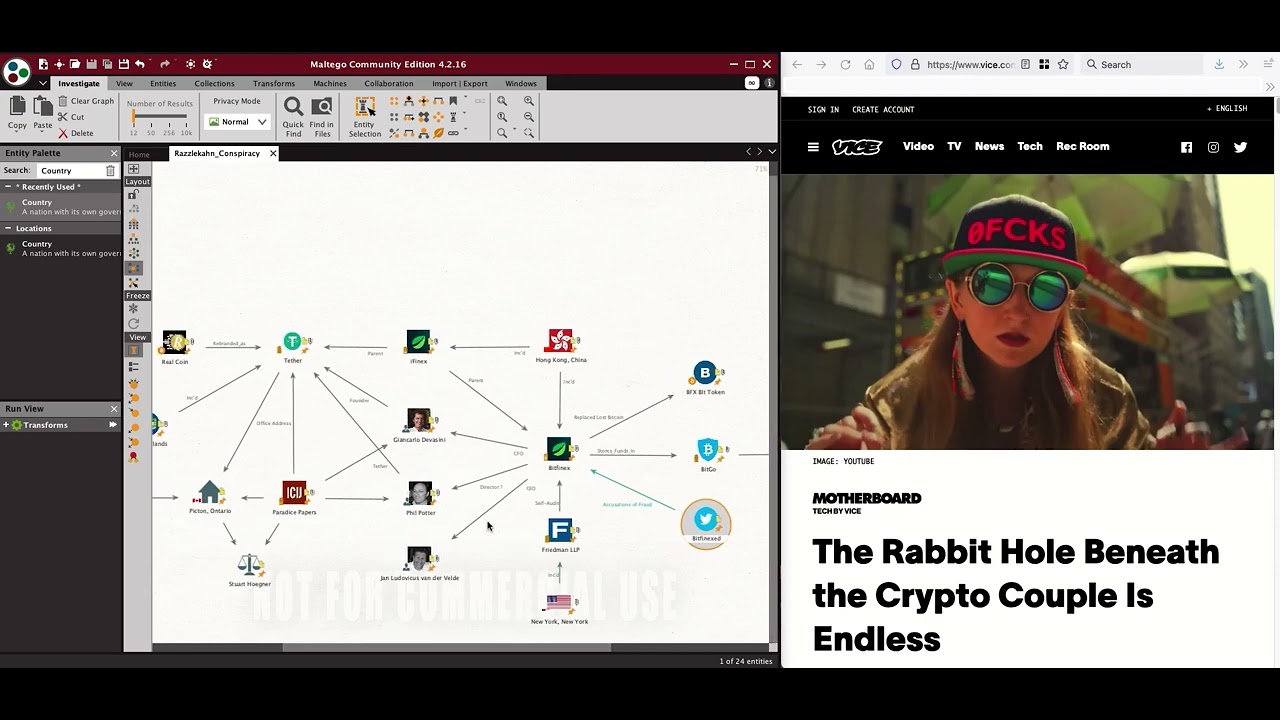This screenshot has width=1280, height=720.
Task: Select the New York, New York flag node
Action: pos(559,603)
